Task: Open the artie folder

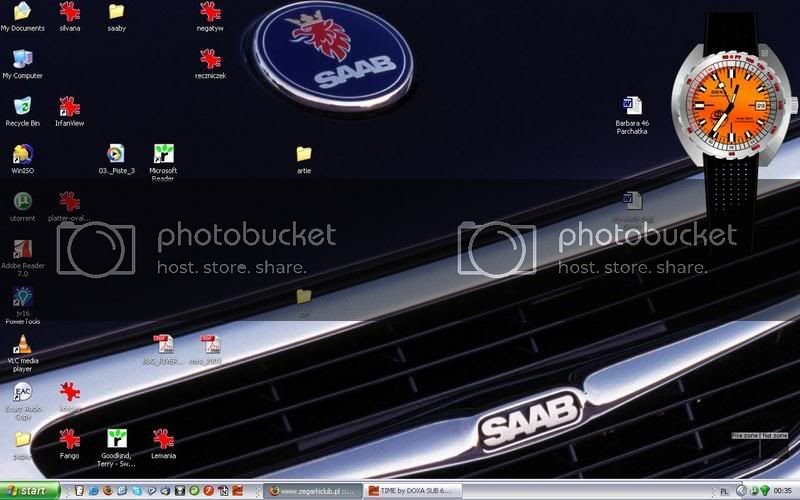Action: [304, 159]
